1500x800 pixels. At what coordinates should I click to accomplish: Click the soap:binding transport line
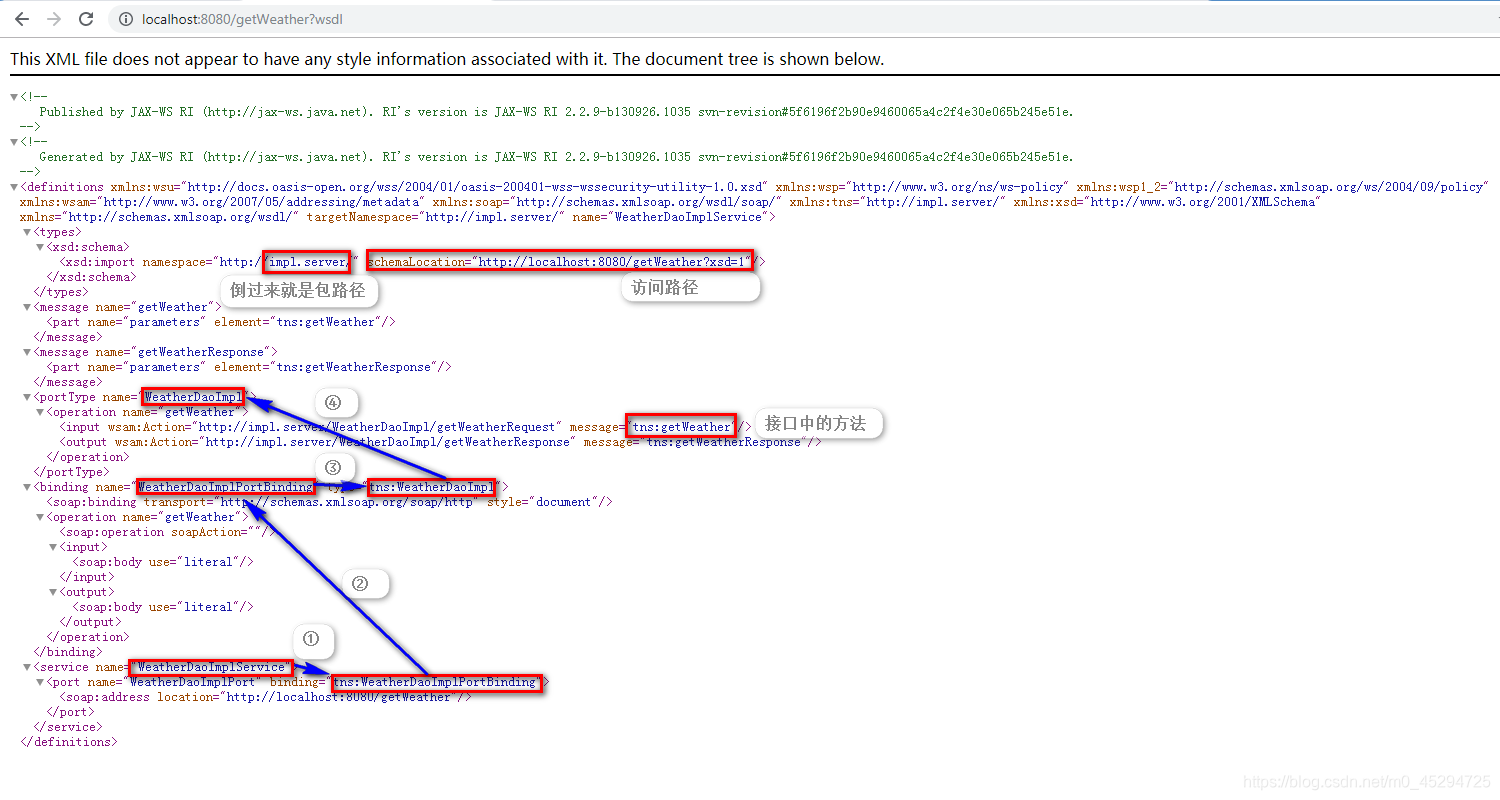(x=329, y=502)
